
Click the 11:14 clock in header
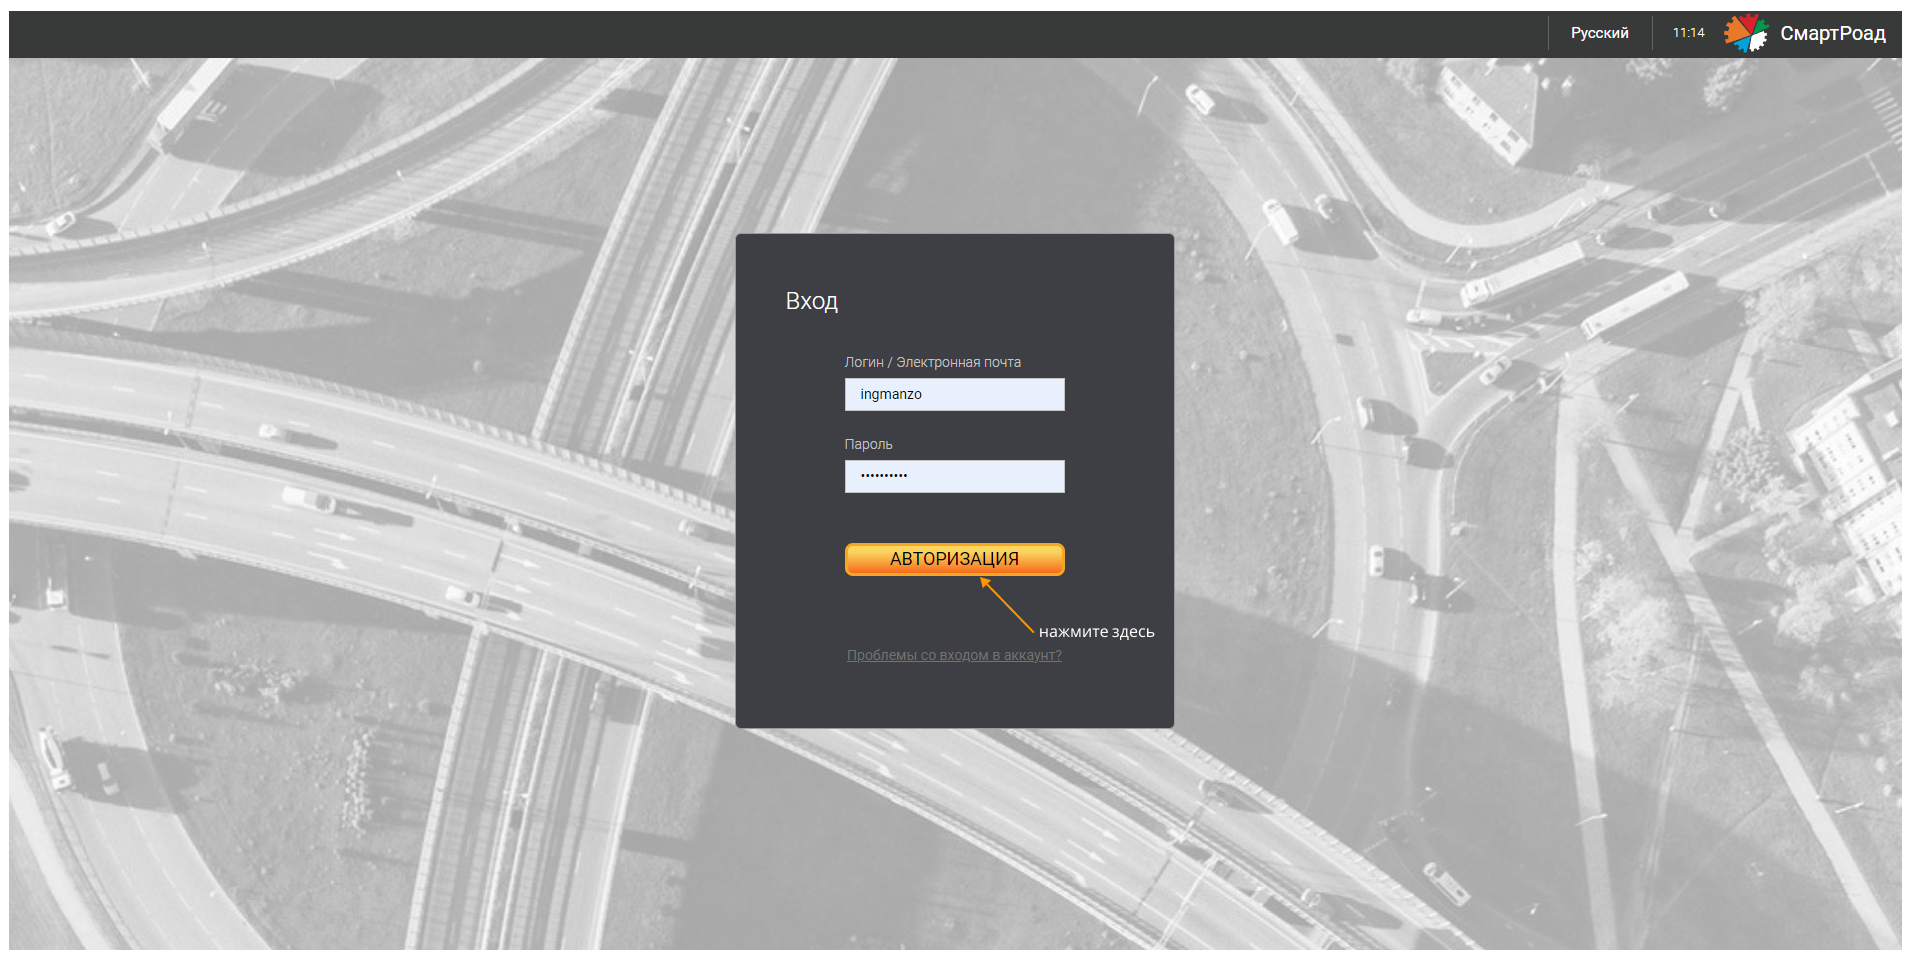[1688, 33]
